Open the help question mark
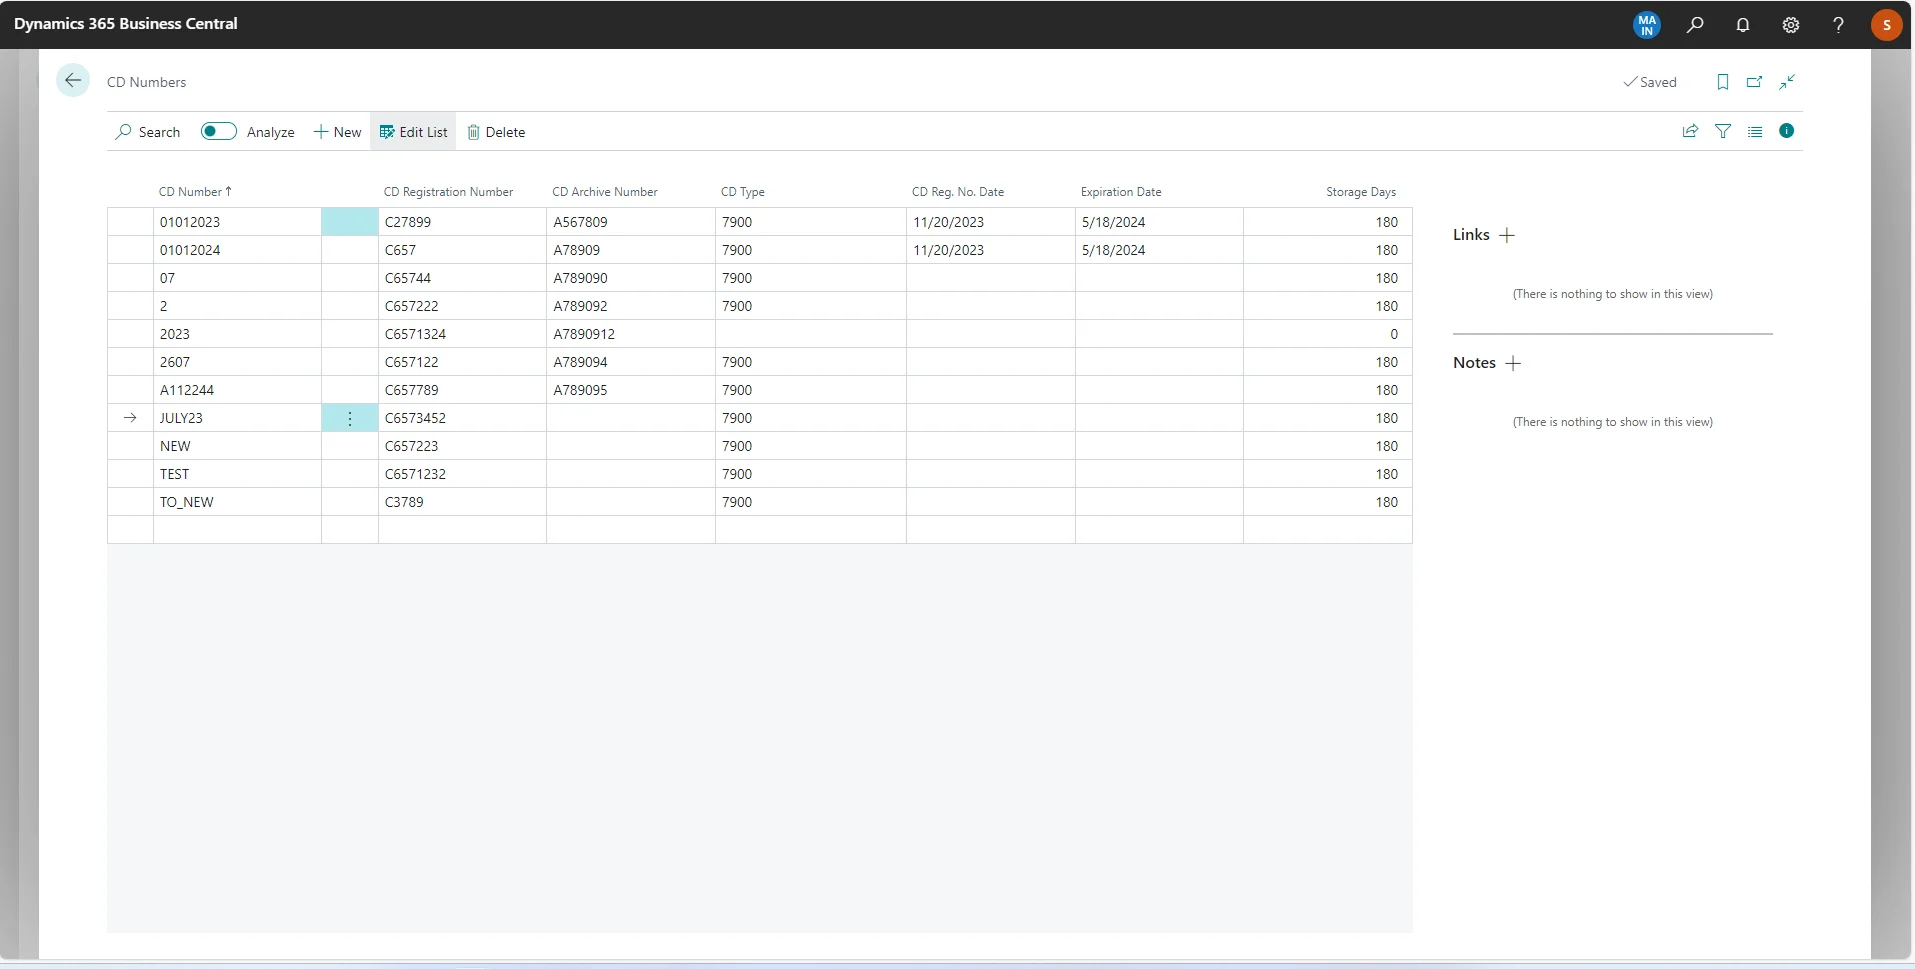 point(1838,25)
